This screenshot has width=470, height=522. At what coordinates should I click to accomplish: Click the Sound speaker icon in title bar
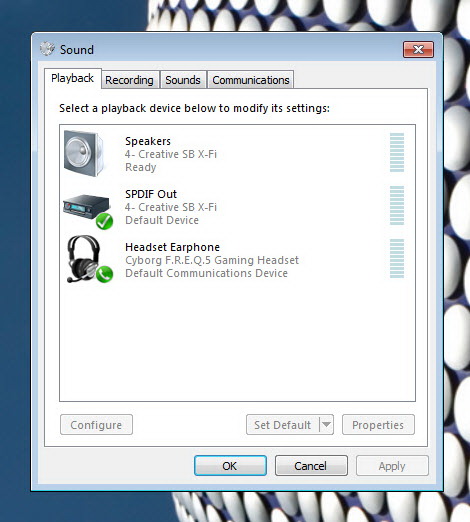tap(47, 49)
